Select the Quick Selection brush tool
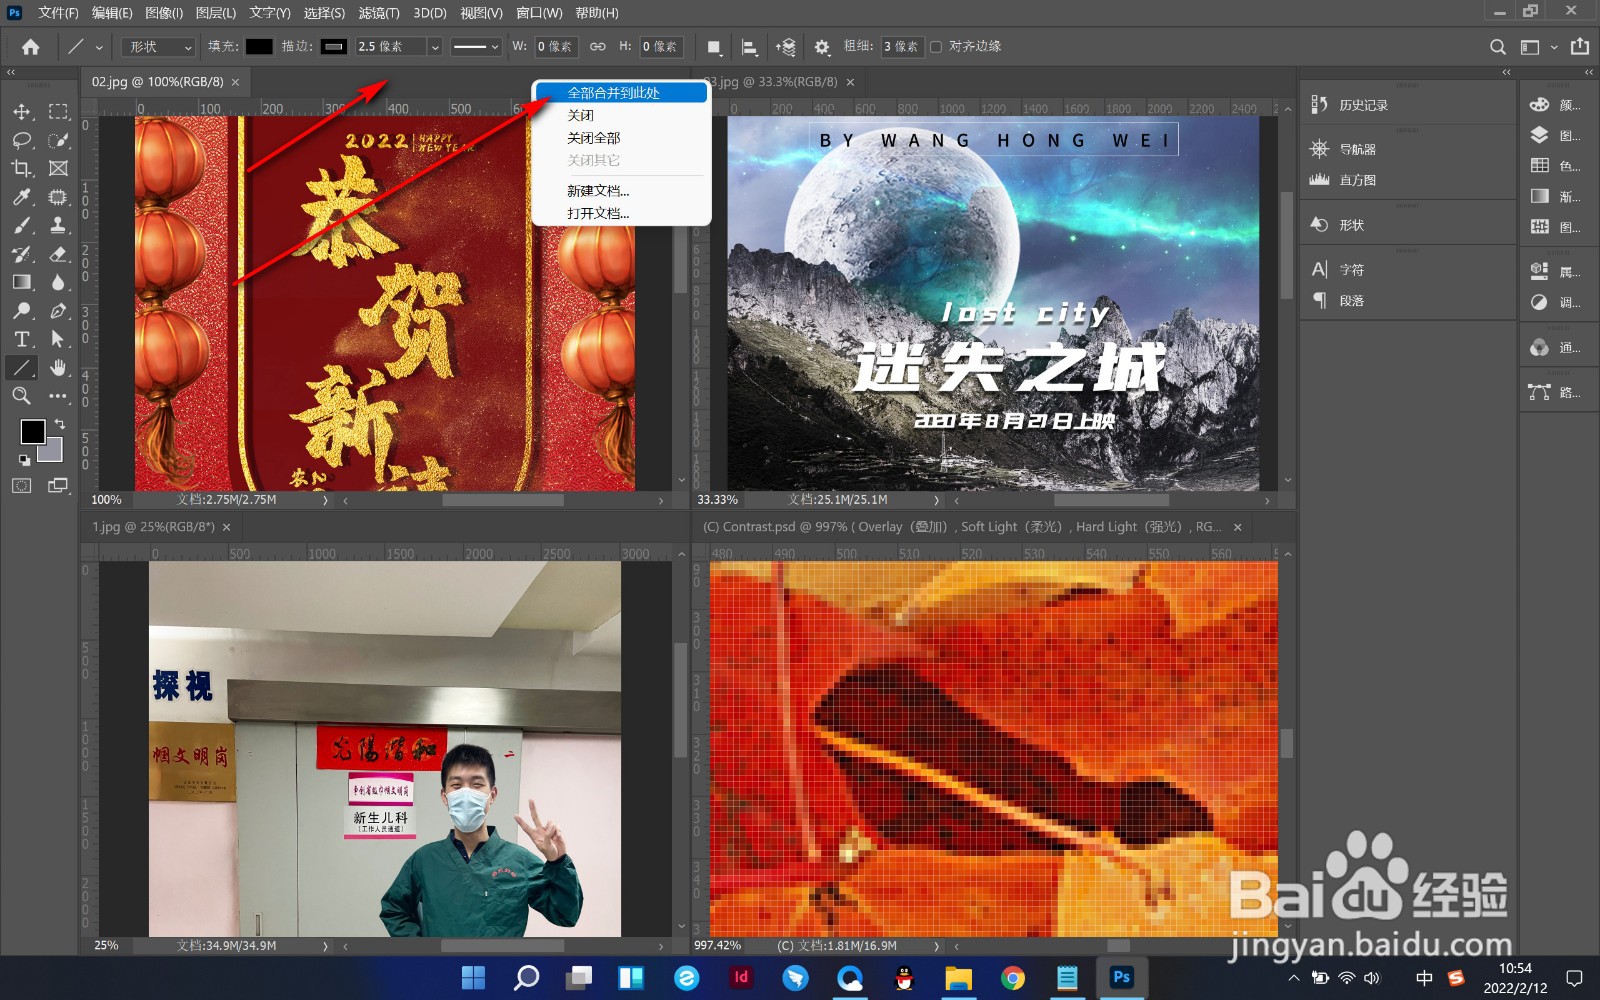 (59, 140)
